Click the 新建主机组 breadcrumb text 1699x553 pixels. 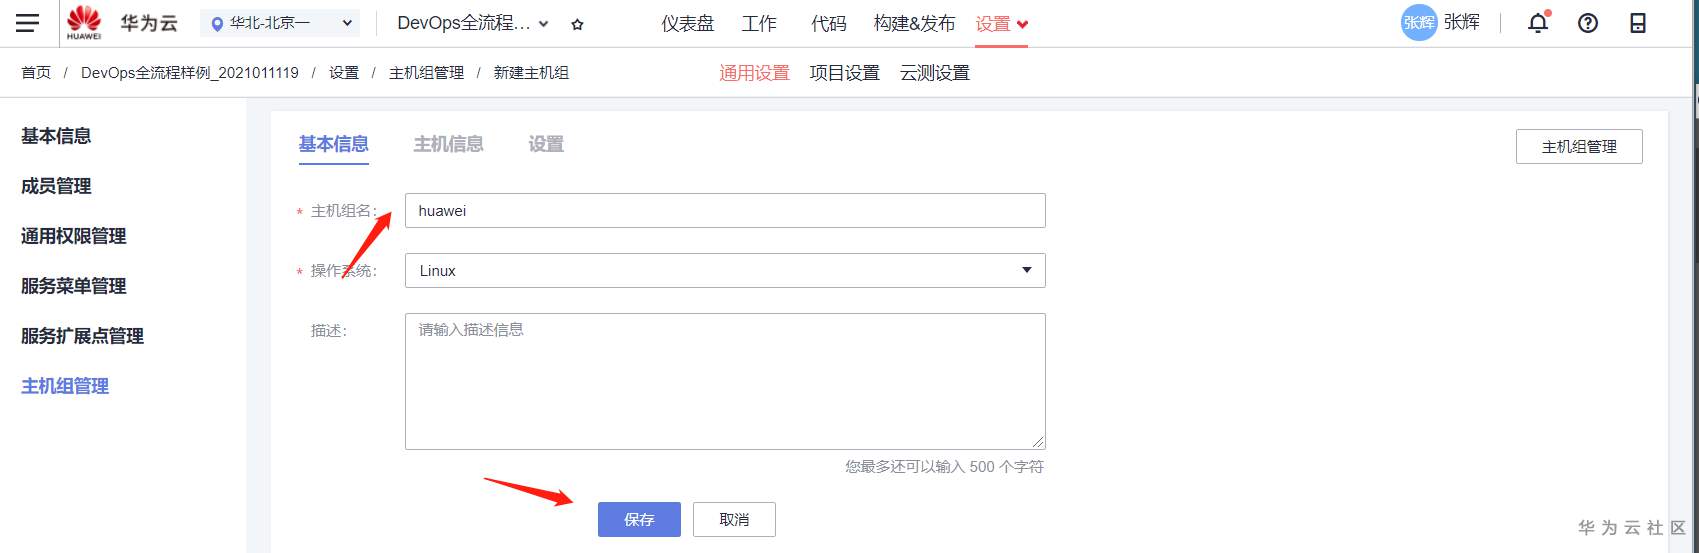point(531,73)
